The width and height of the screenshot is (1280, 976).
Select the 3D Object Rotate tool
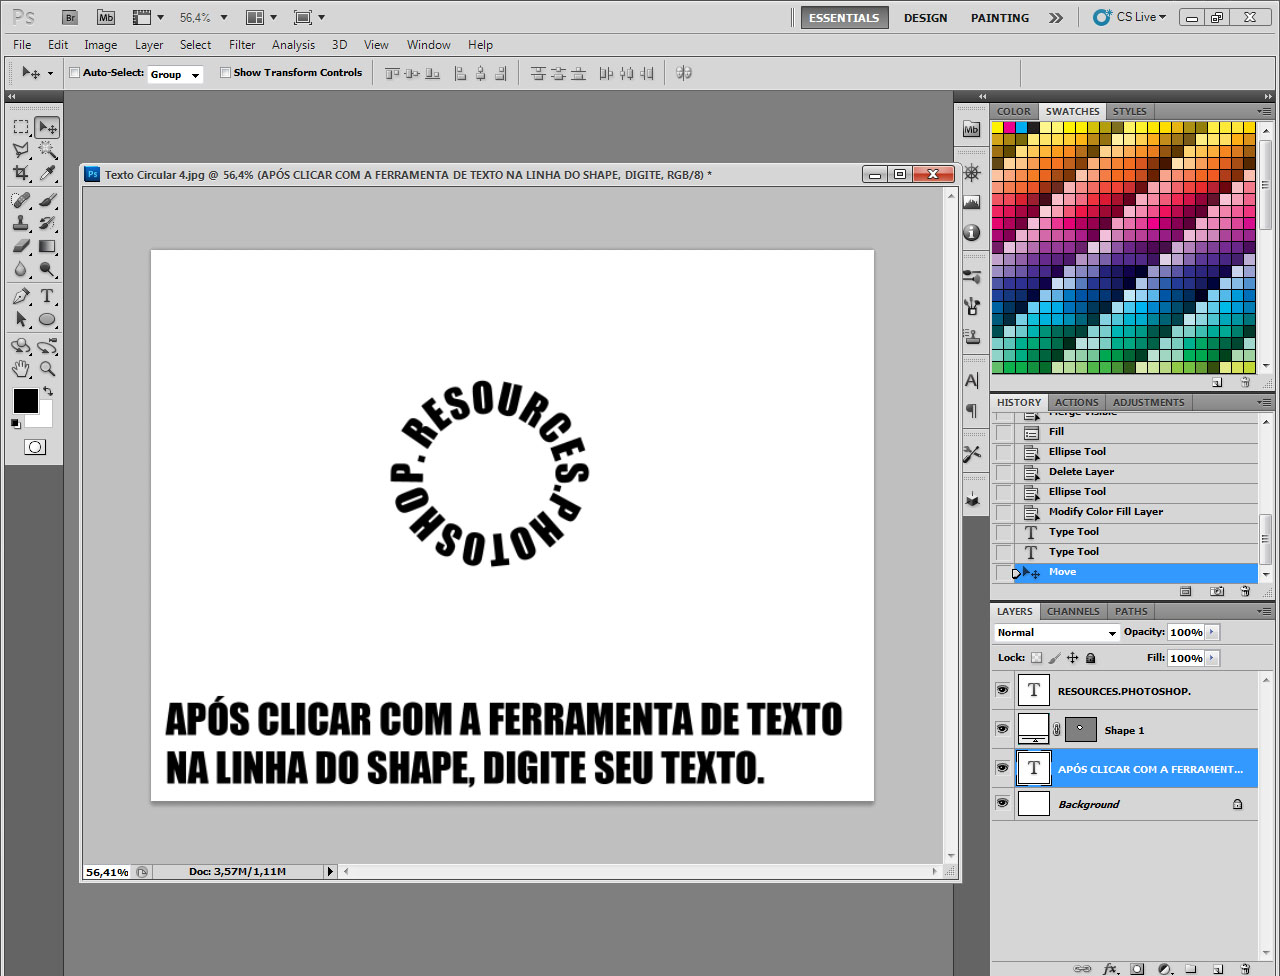point(21,346)
